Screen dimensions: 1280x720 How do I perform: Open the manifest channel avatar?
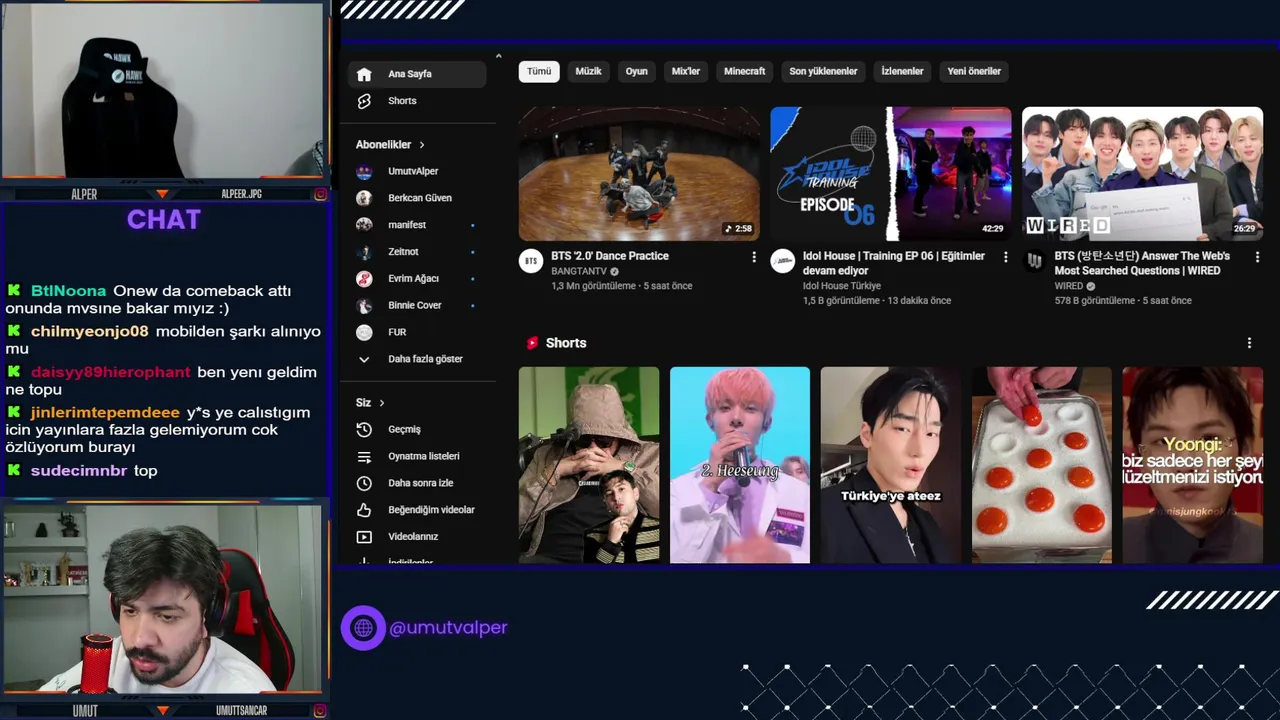pyautogui.click(x=364, y=225)
